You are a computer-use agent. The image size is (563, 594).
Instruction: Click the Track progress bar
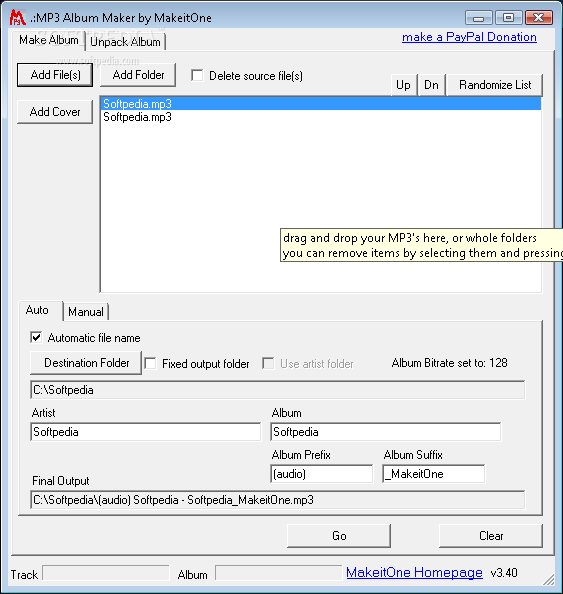point(106,573)
